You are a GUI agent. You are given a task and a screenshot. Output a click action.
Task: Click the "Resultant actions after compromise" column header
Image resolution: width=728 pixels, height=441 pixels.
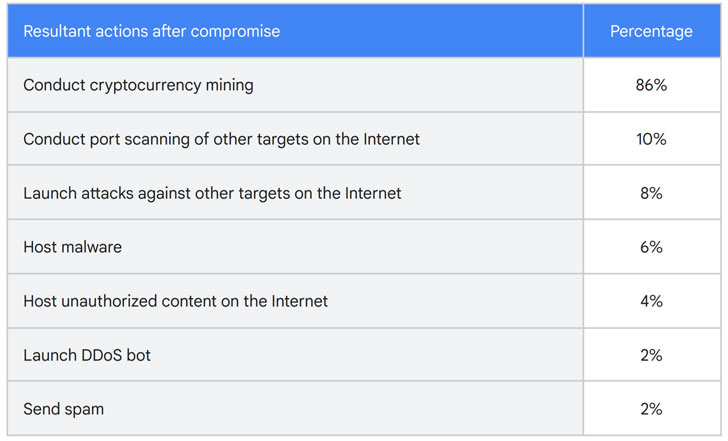[x=151, y=31]
